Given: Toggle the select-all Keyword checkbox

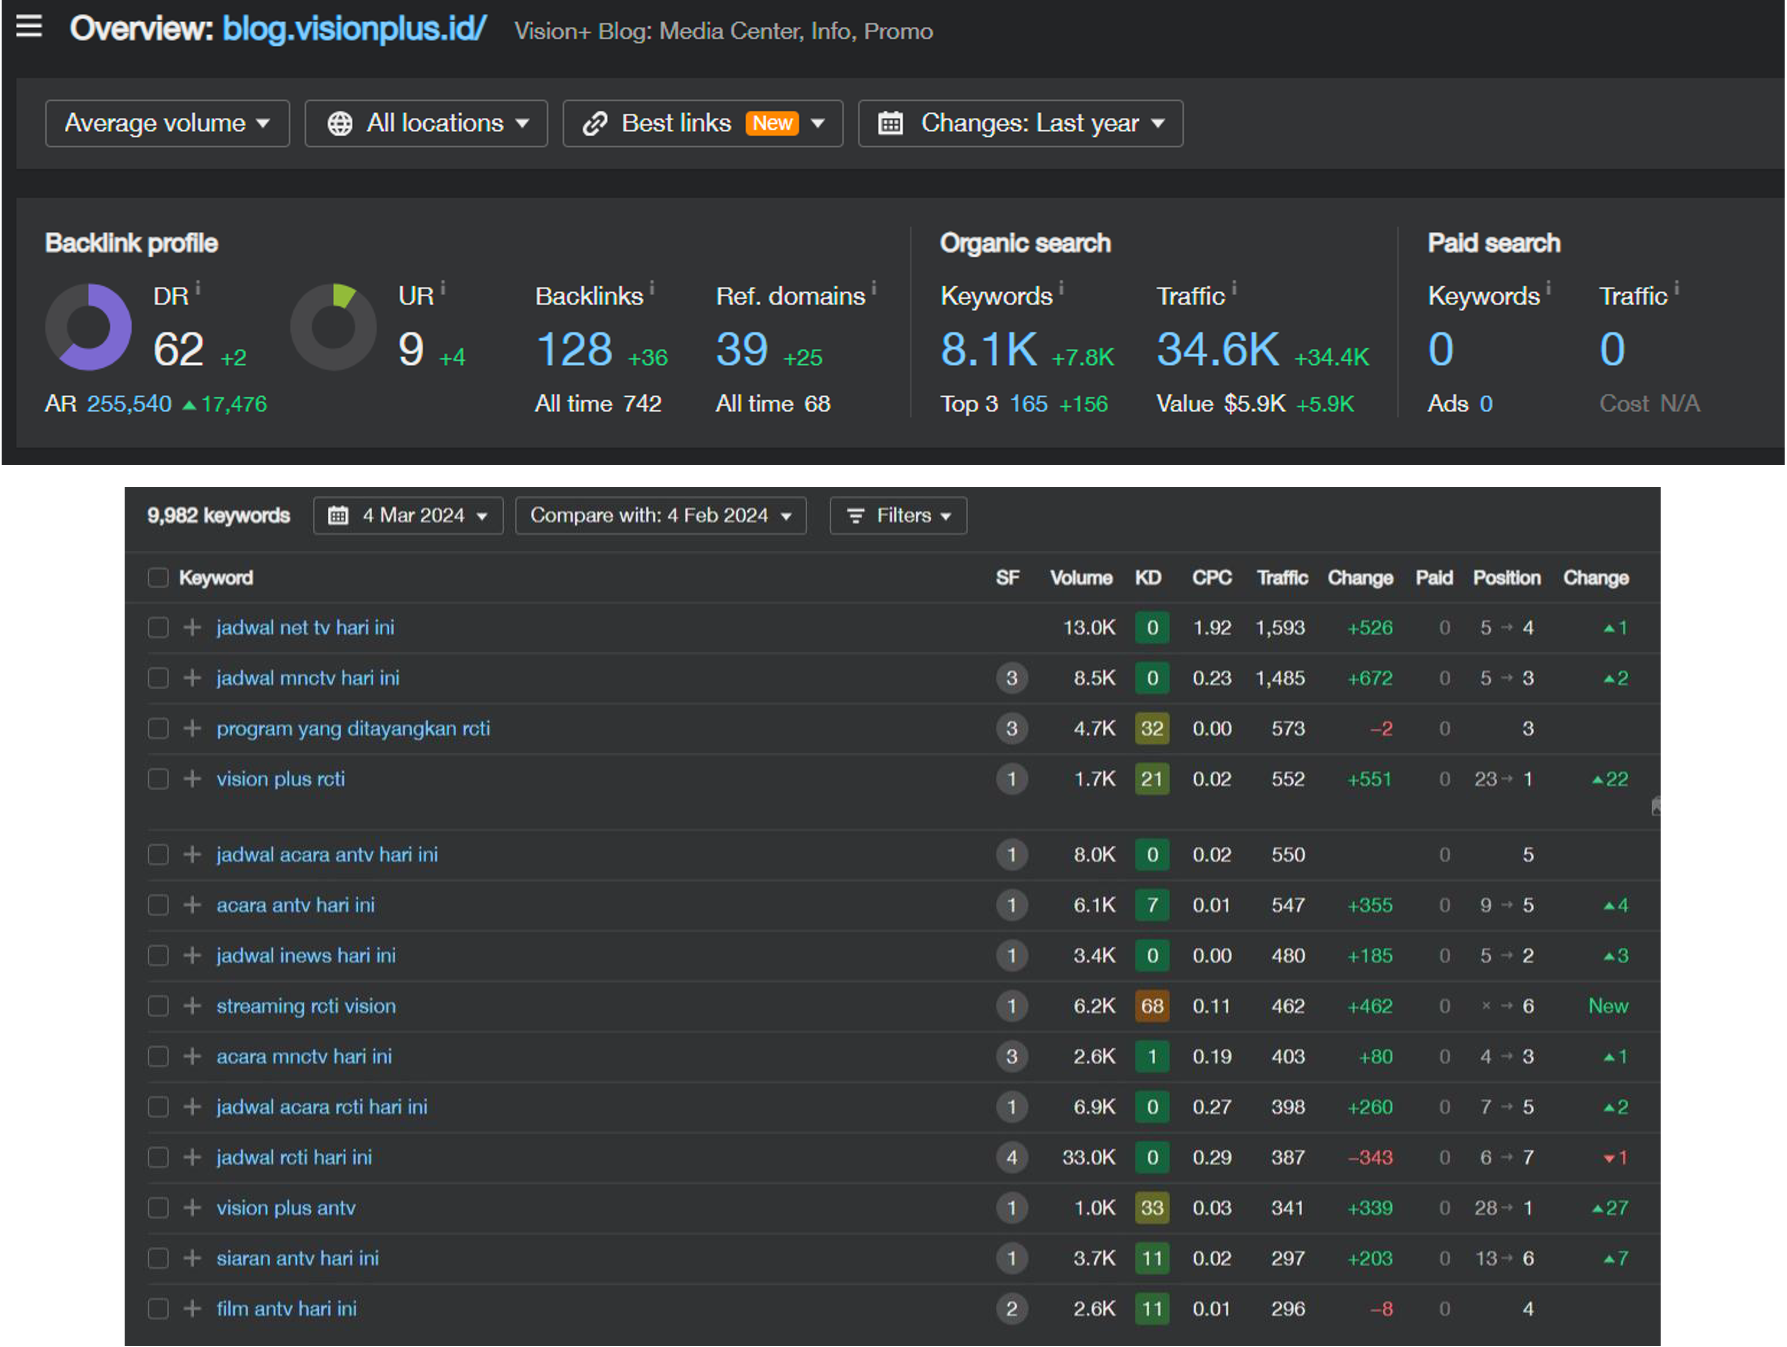Looking at the screenshot, I should pos(158,577).
